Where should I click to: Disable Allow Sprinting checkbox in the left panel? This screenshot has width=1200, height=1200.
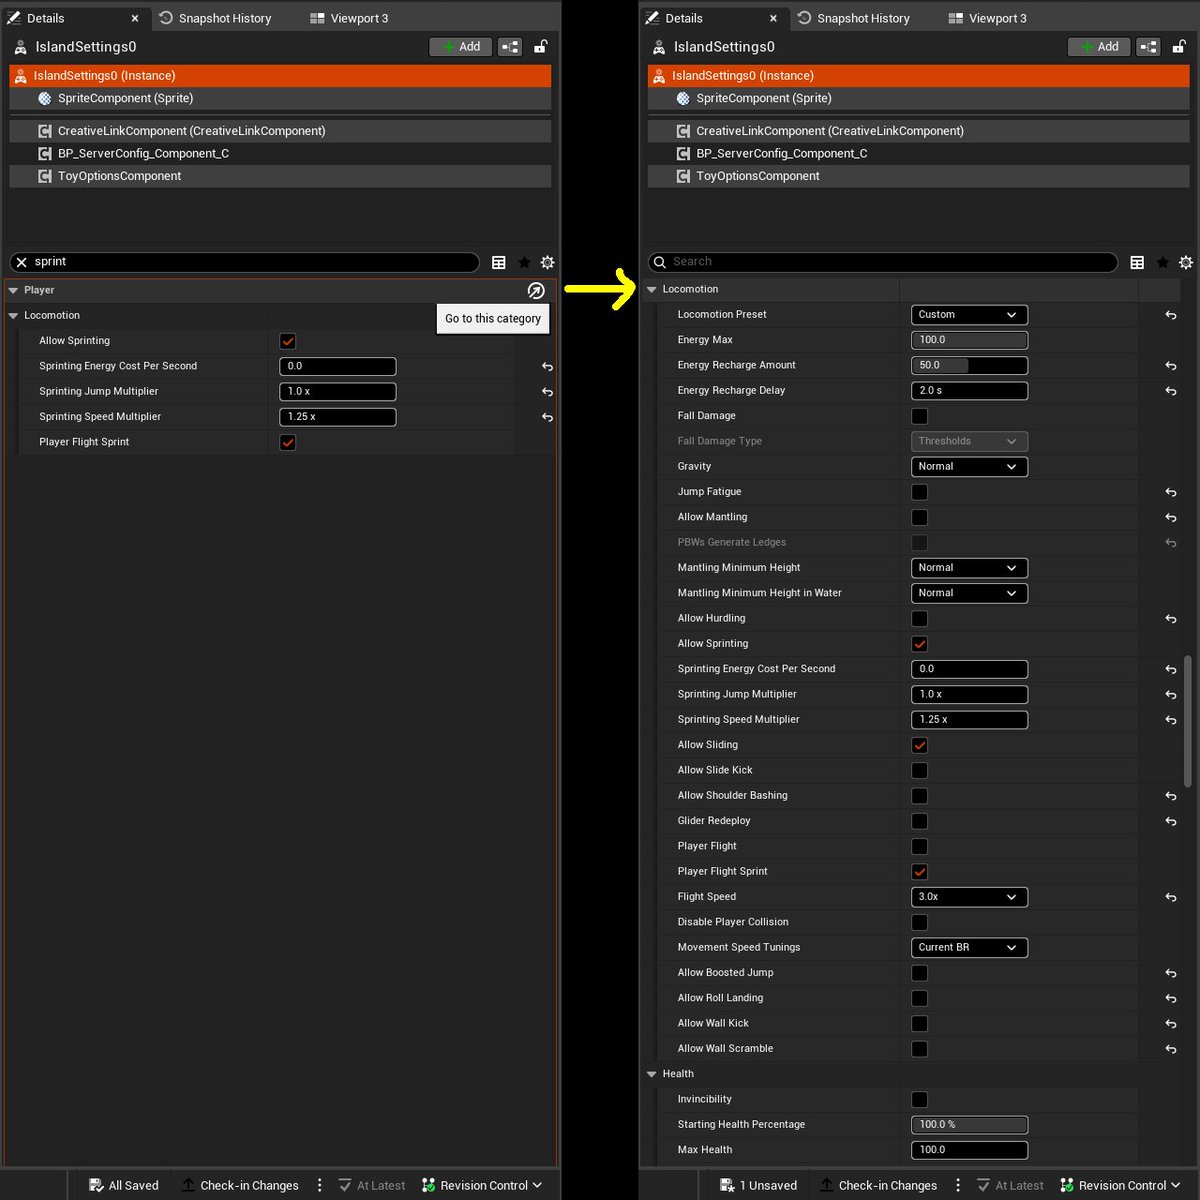[x=288, y=341]
